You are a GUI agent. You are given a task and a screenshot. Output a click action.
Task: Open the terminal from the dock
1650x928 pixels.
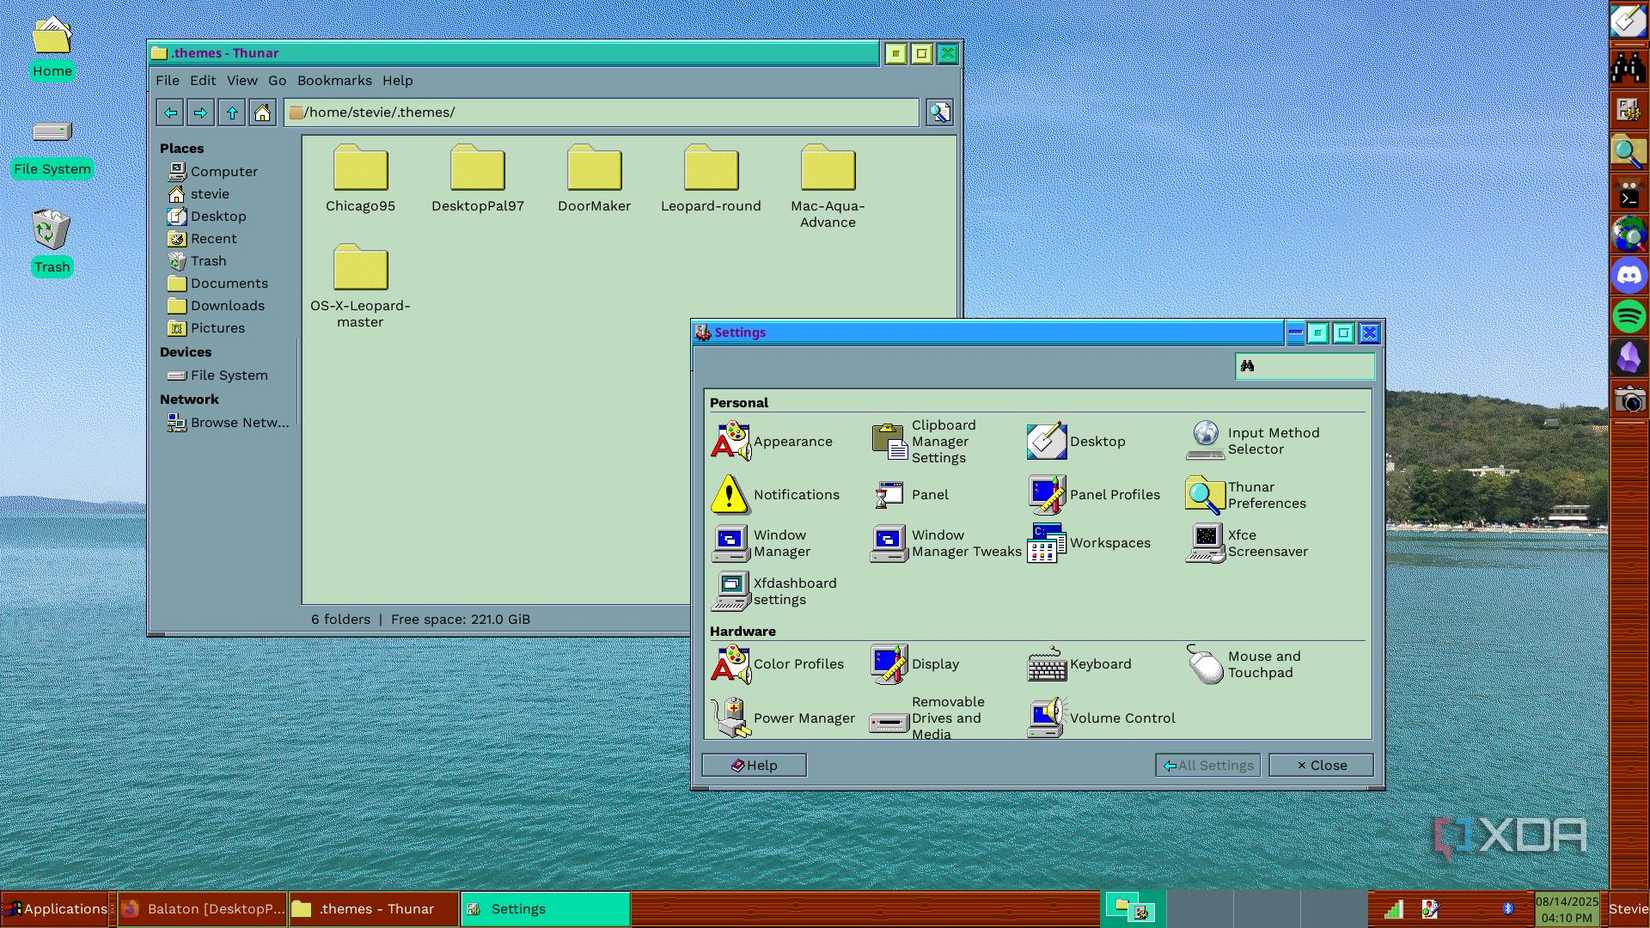tap(1627, 193)
